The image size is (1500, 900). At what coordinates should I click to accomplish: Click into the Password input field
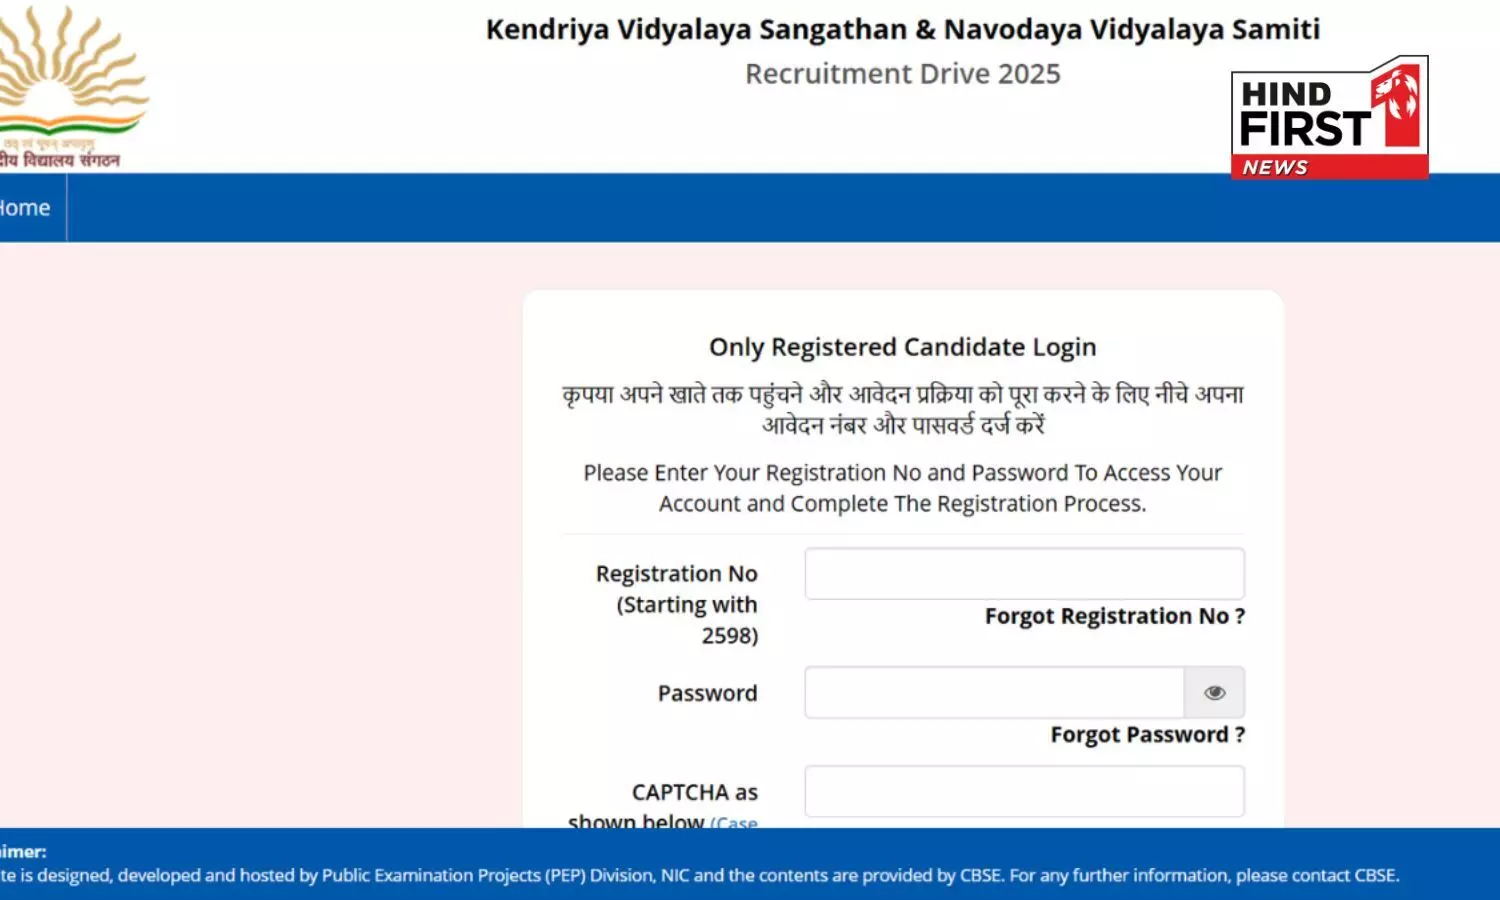(x=994, y=693)
